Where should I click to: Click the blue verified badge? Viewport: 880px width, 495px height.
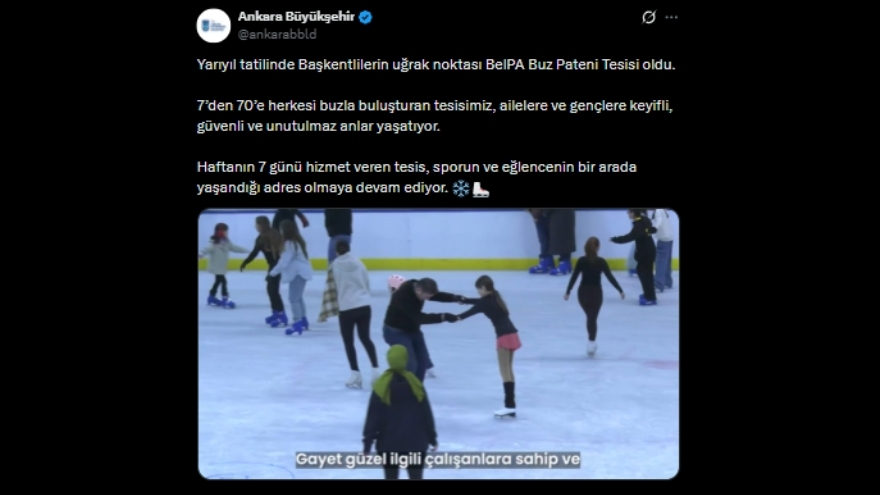click(x=365, y=17)
